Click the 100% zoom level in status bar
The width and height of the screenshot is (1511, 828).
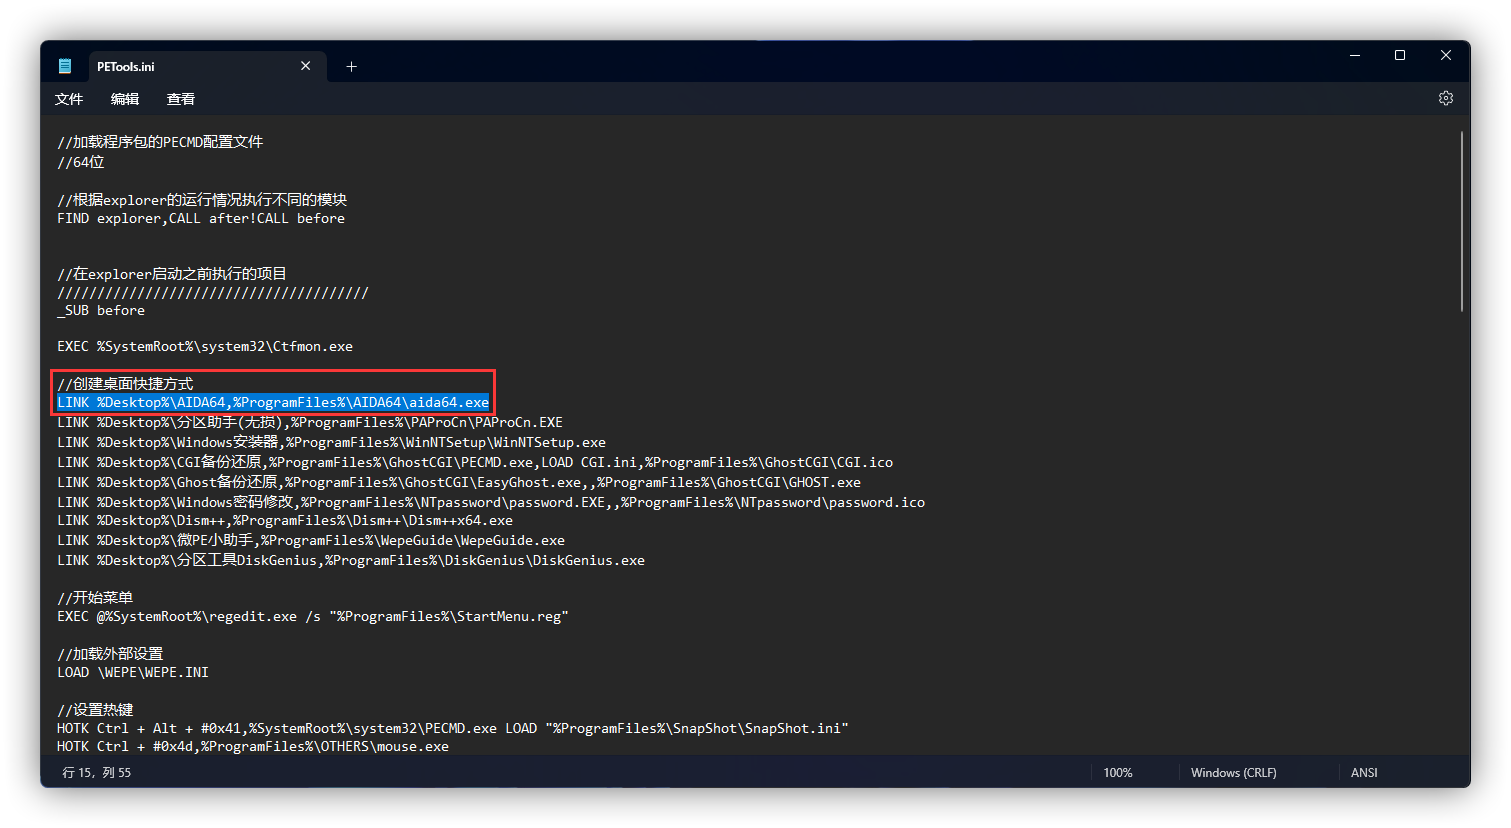(1118, 773)
